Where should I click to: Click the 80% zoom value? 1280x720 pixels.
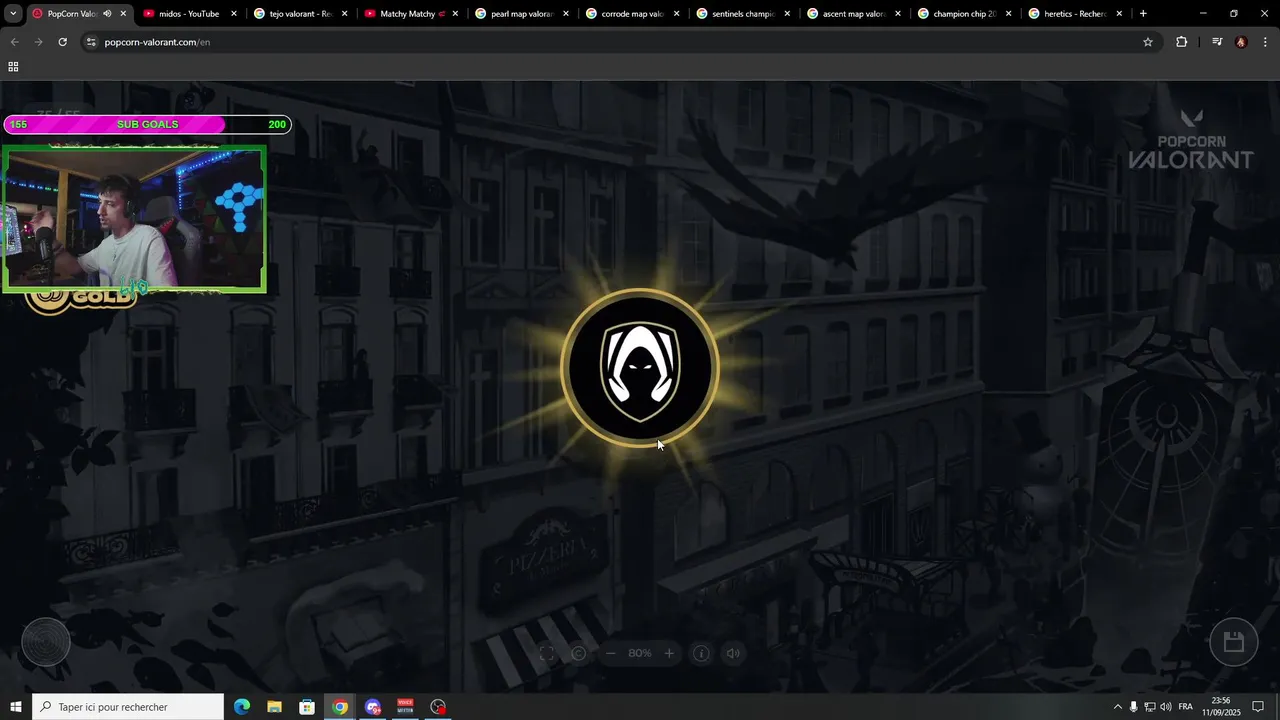click(640, 653)
